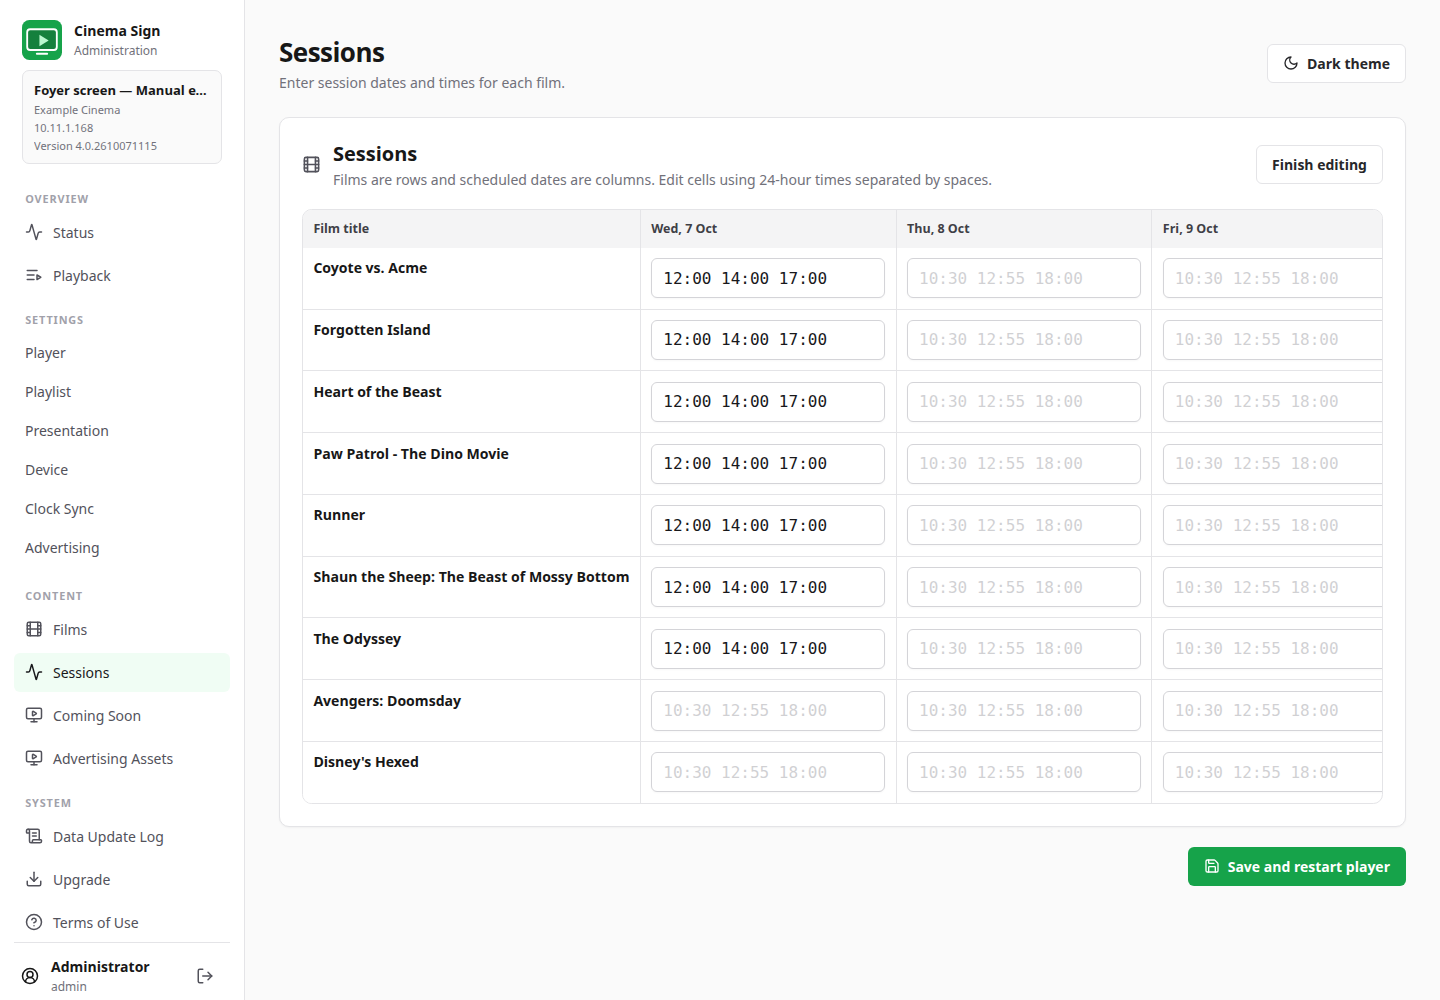Open Coming Soon screen icon
The image size is (1440, 1000).
tap(34, 715)
